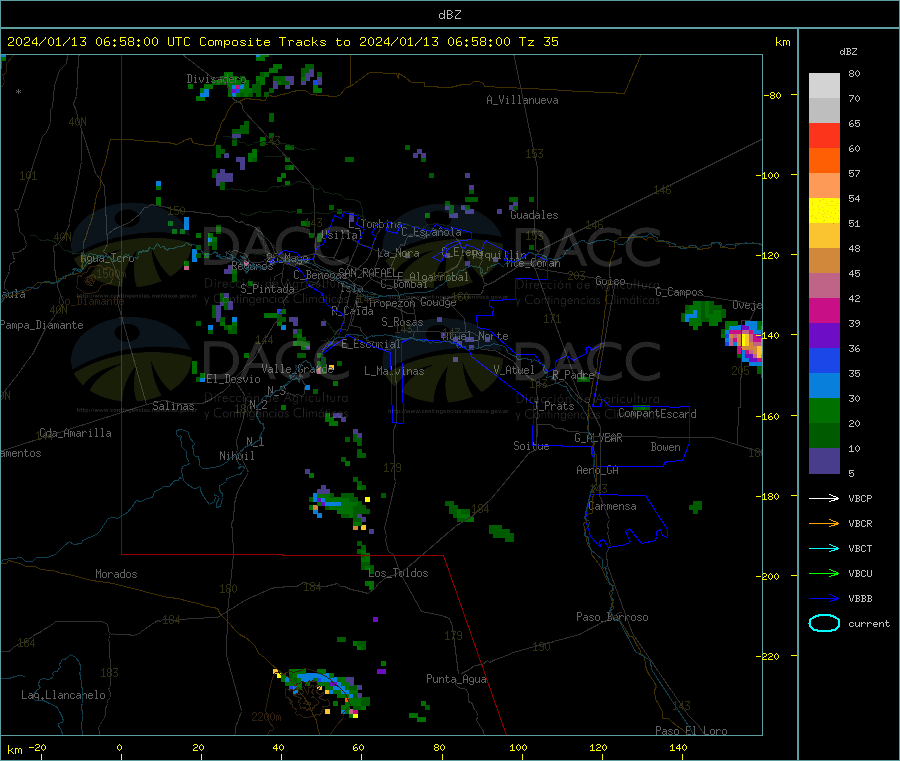Click the 'G_ALVEAR' map label
The image size is (900, 761).
click(x=598, y=438)
